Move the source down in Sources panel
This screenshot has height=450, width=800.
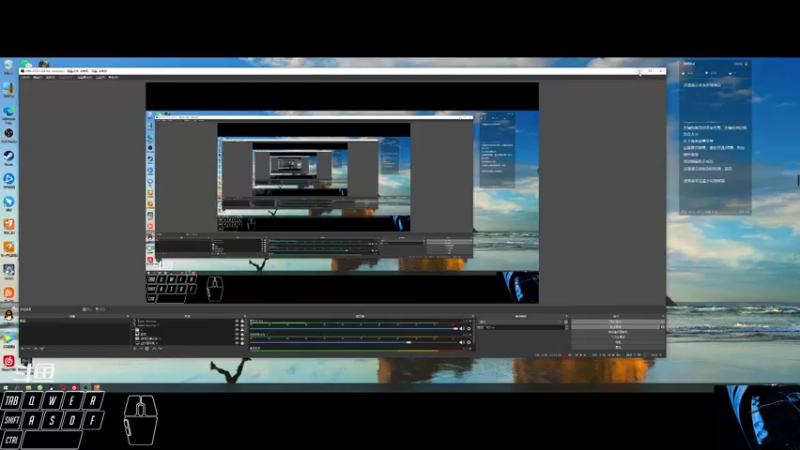tap(160, 348)
